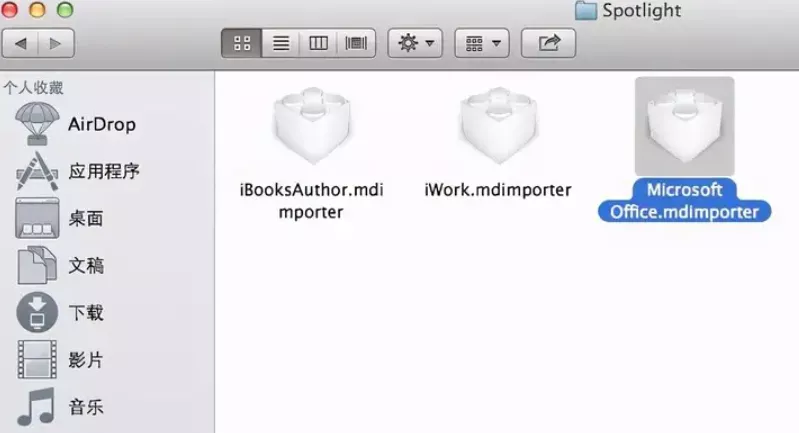Click the Microsoft Office.mdimporter file name
This screenshot has height=433, width=799.
point(684,201)
